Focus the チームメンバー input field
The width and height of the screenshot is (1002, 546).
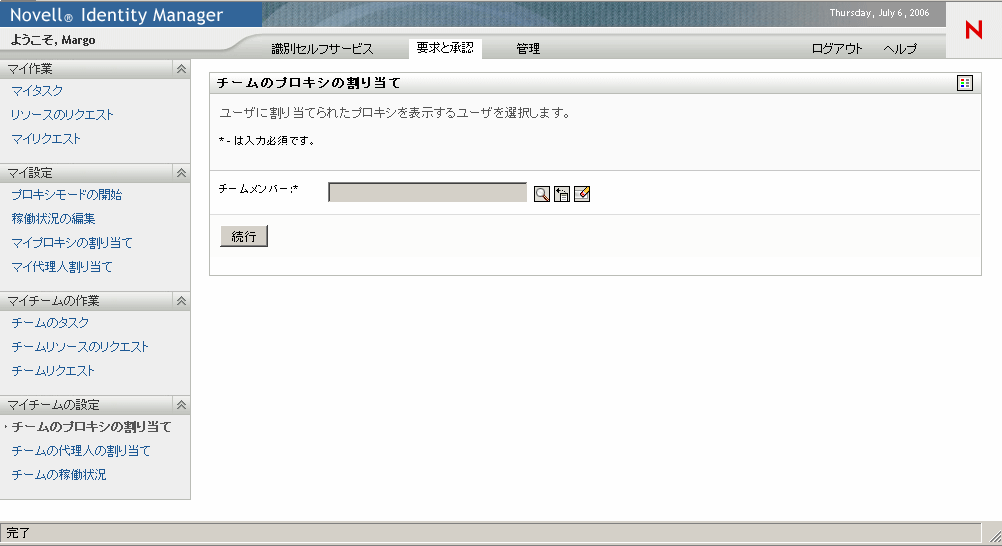[x=428, y=192]
